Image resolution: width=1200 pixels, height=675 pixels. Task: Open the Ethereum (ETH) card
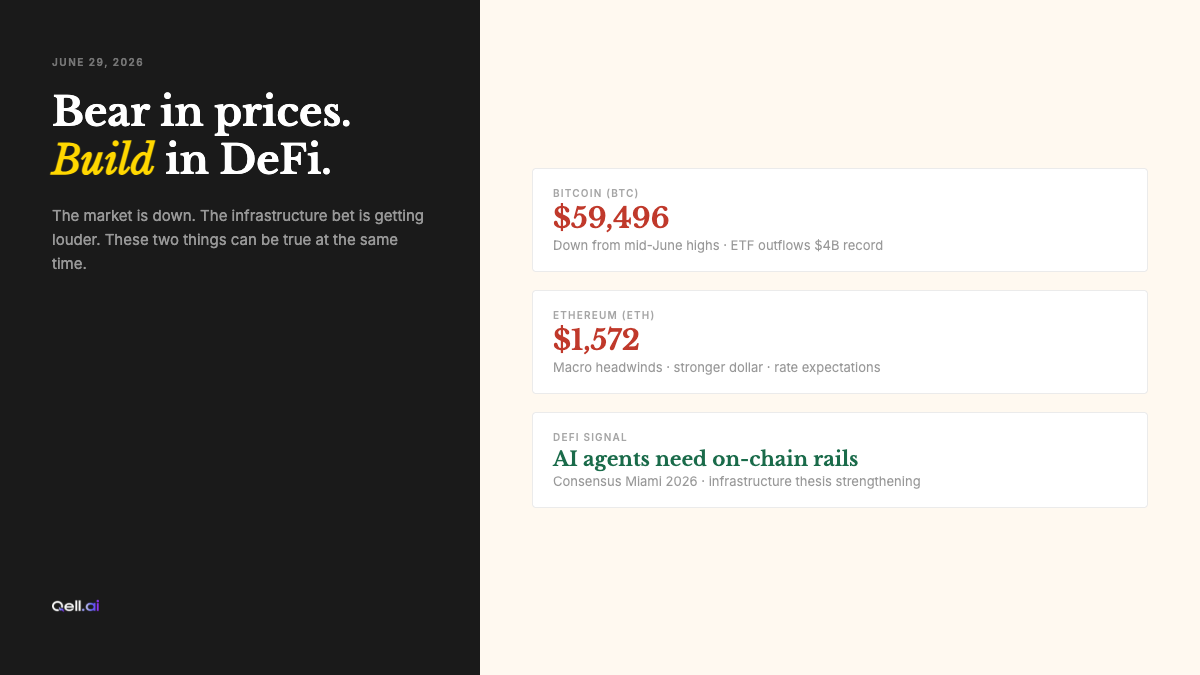point(840,342)
